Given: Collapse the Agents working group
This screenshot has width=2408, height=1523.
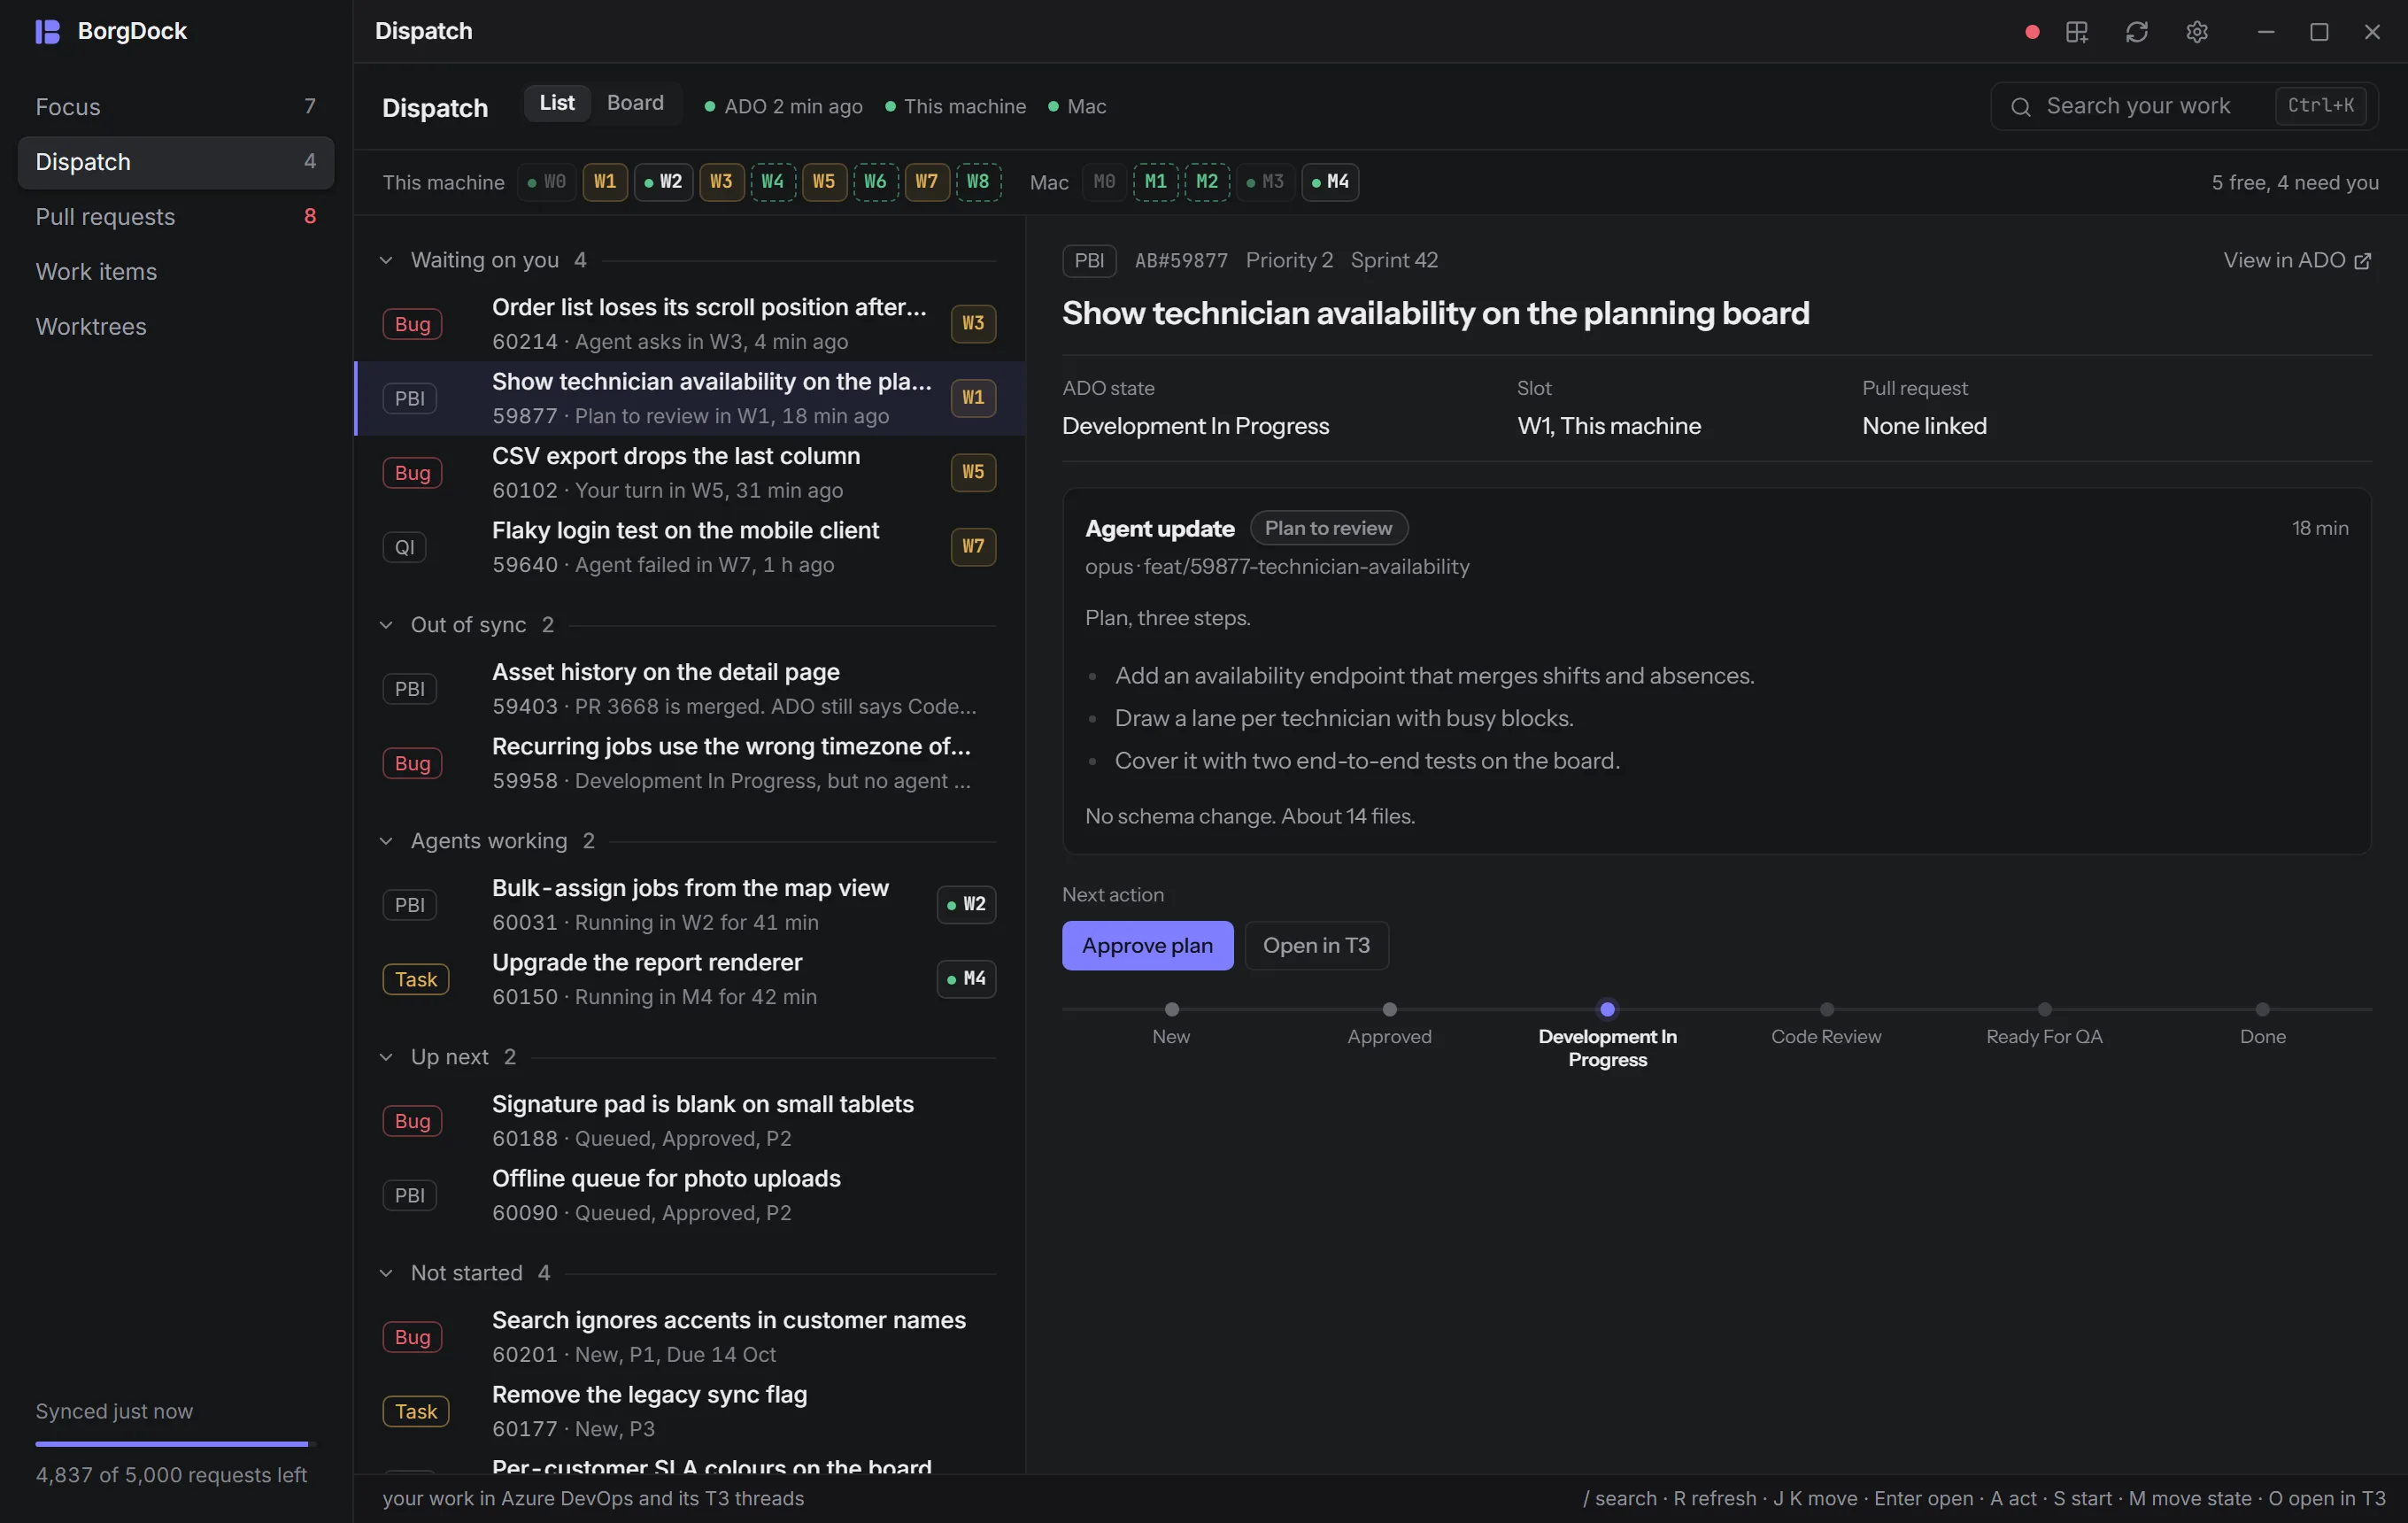Looking at the screenshot, I should 386,841.
